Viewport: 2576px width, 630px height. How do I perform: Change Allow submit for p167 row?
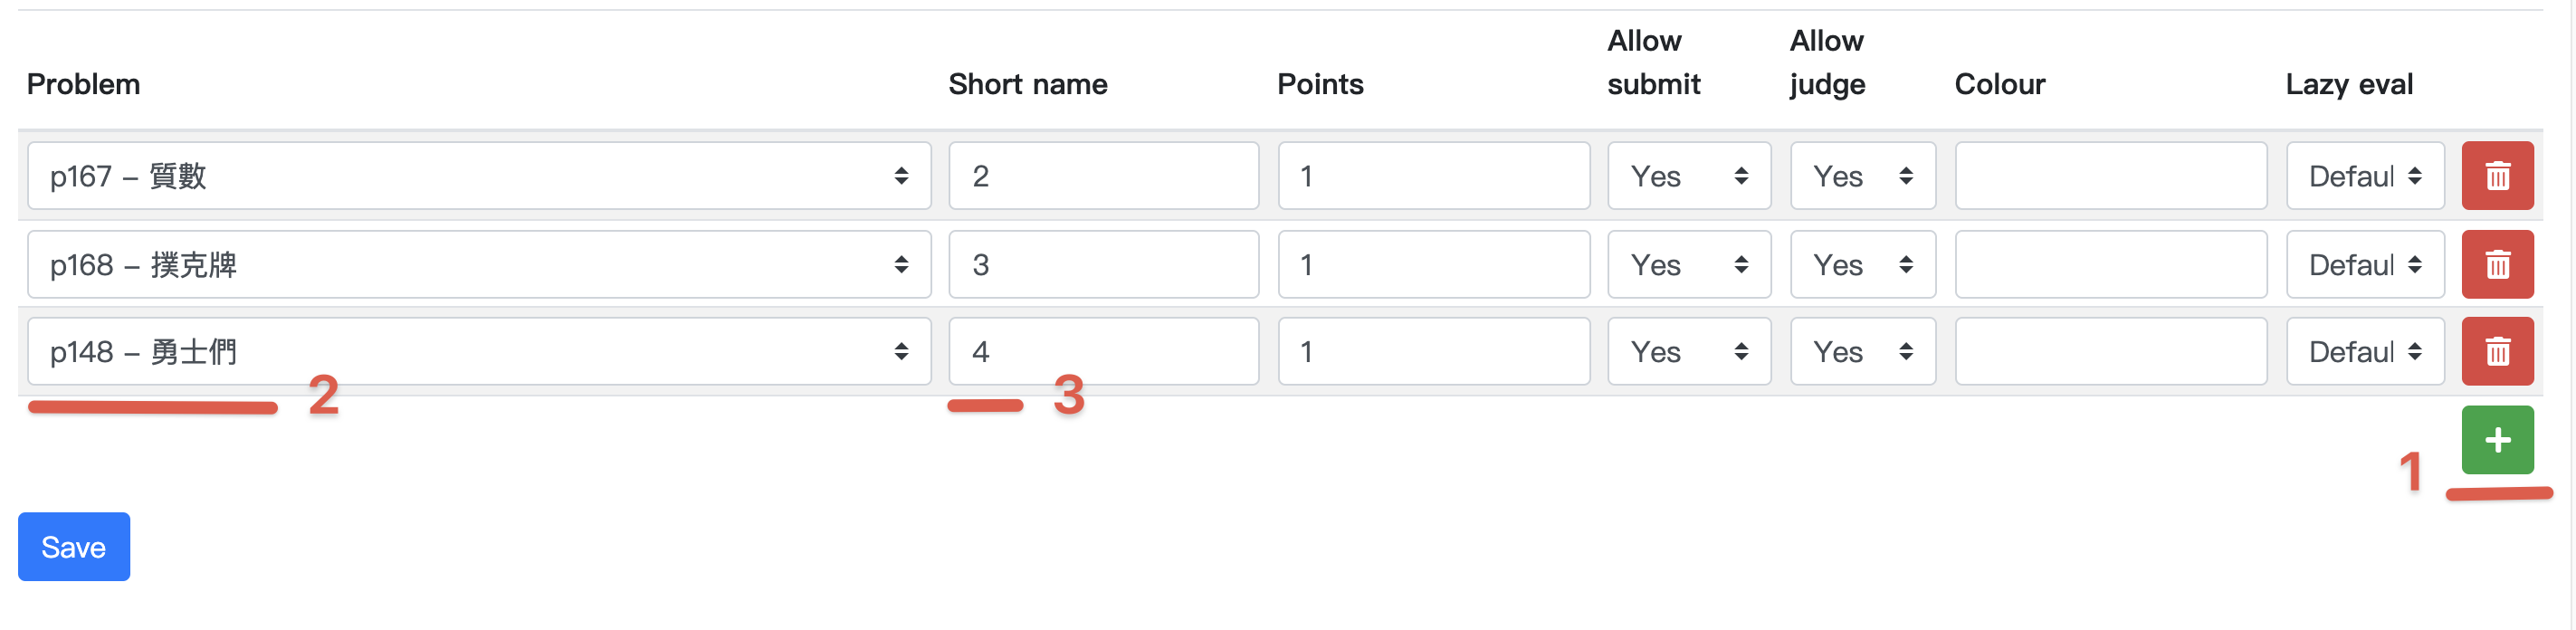[x=1688, y=176]
